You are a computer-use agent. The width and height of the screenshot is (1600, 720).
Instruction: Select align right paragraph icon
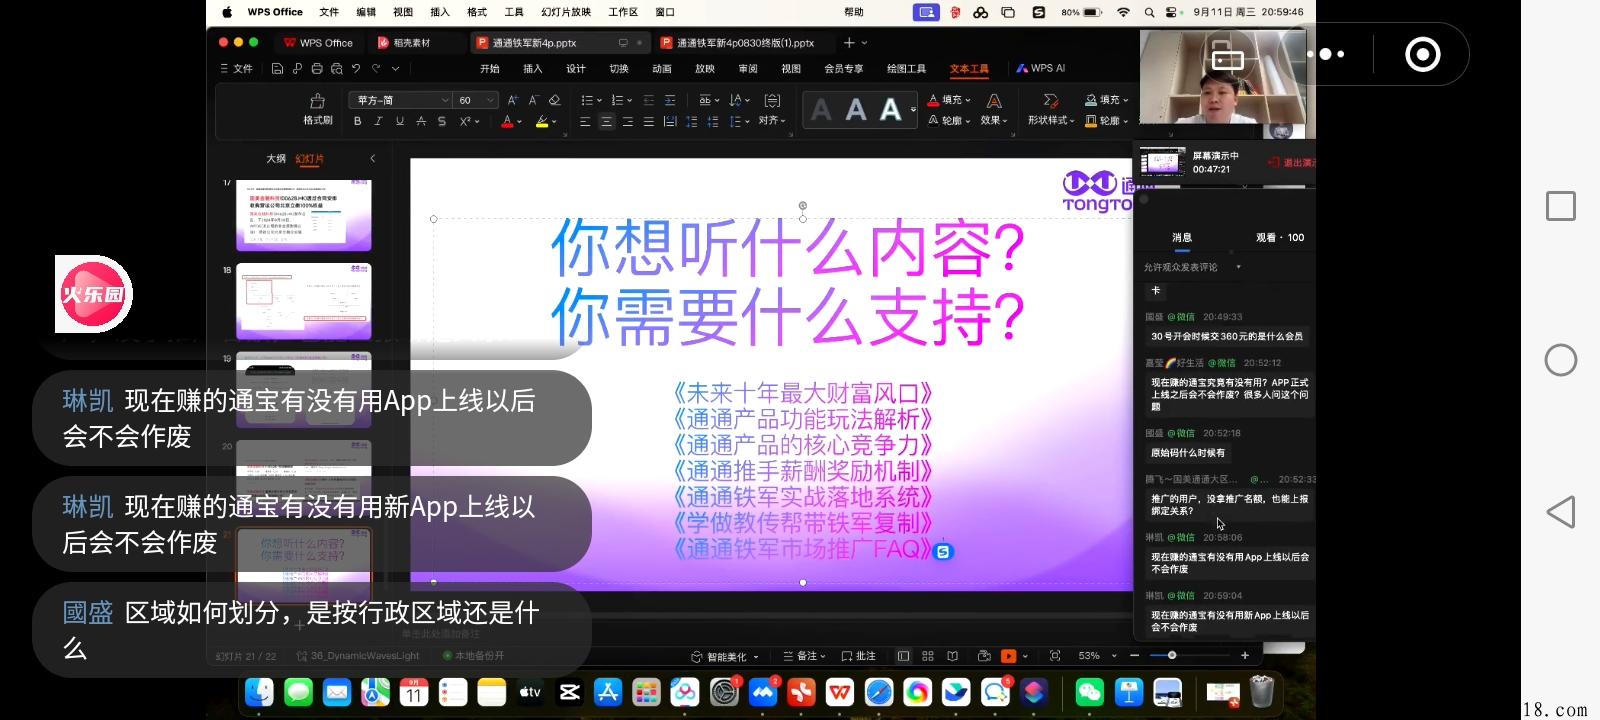pyautogui.click(x=627, y=121)
